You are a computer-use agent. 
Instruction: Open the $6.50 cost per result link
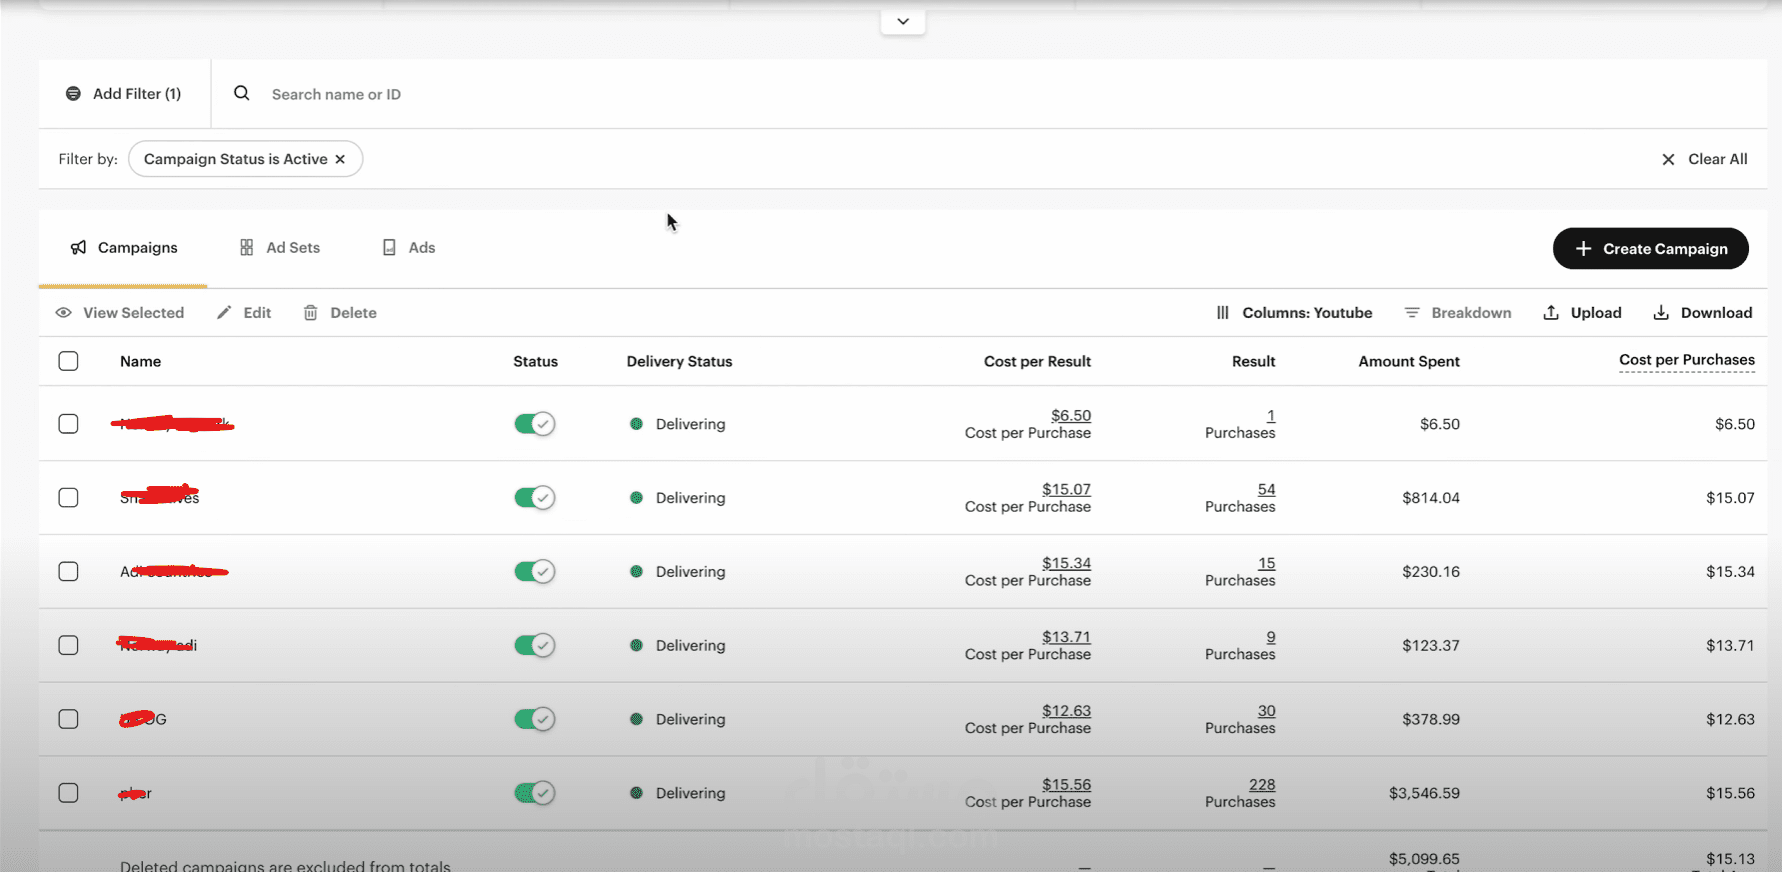coord(1071,415)
